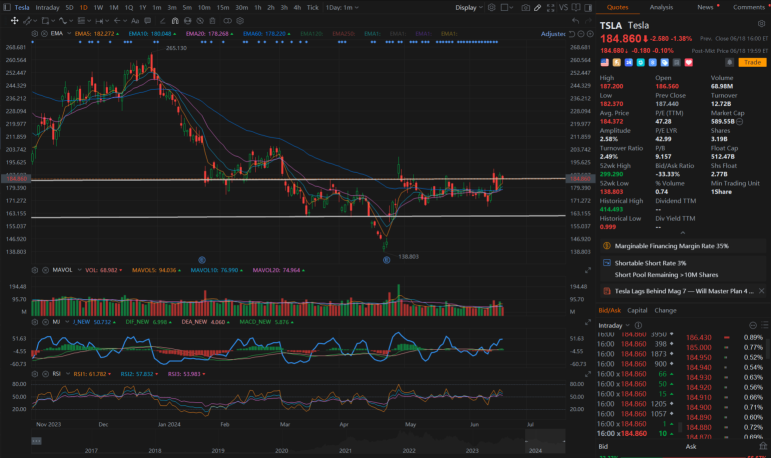Switch to Analysis tab
The height and width of the screenshot is (458, 771).
661,7
